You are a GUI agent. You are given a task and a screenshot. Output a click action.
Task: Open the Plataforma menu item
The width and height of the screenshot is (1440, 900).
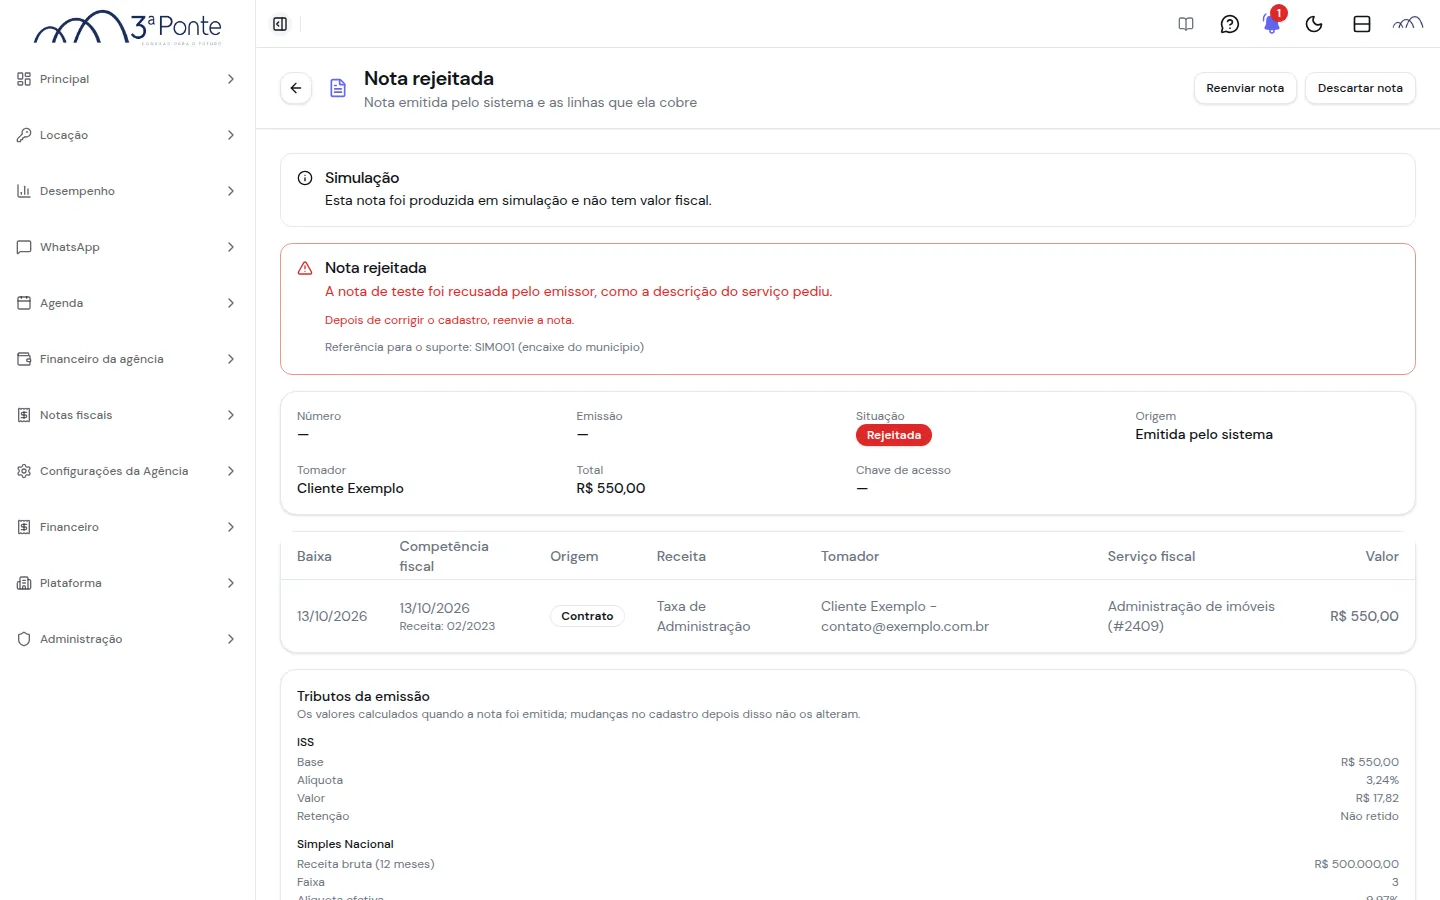[x=127, y=583]
